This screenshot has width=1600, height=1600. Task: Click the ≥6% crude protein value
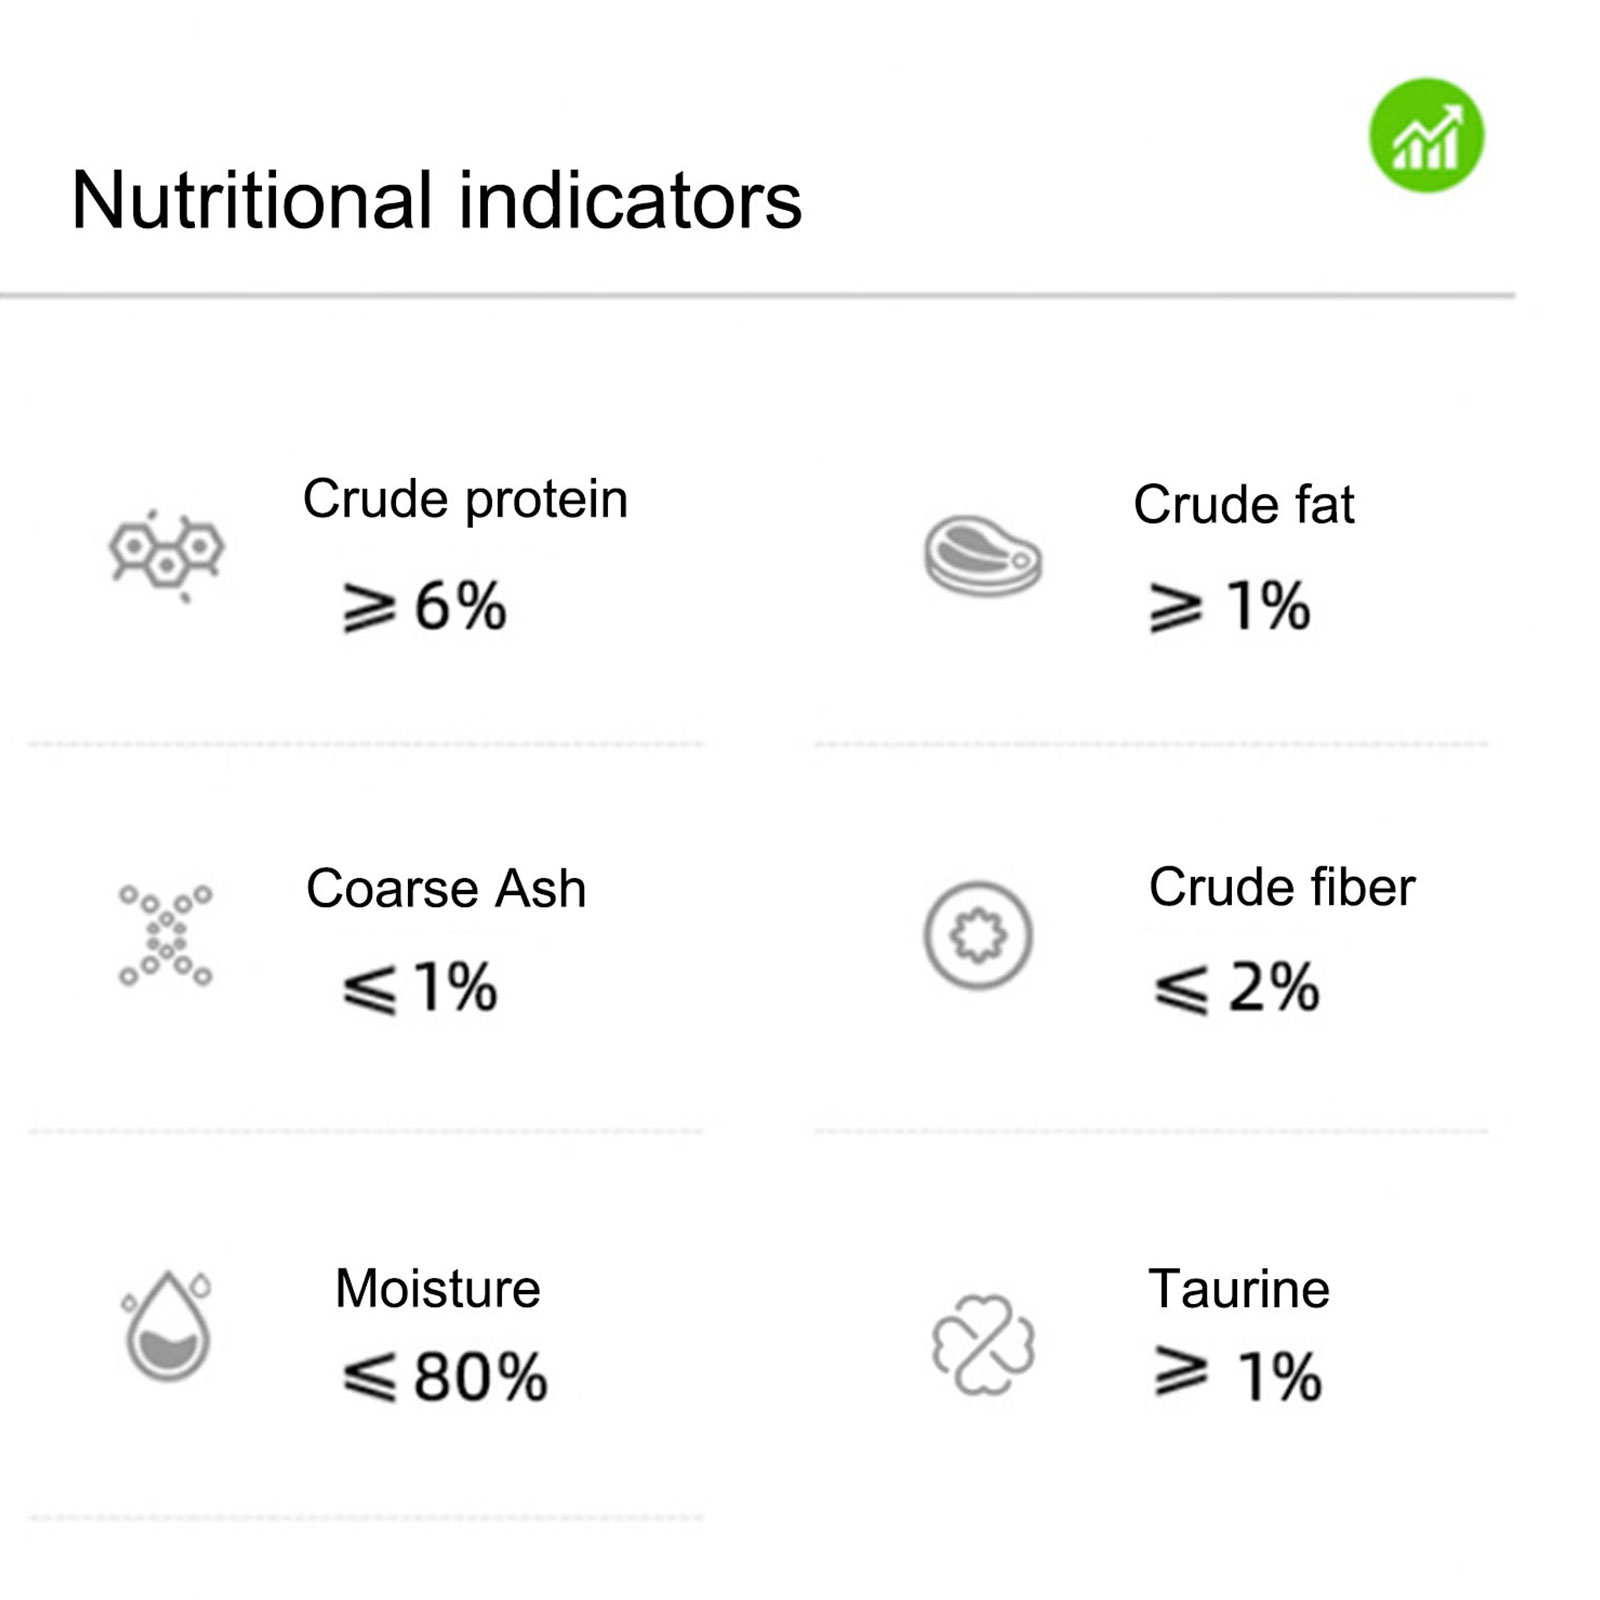pyautogui.click(x=425, y=606)
